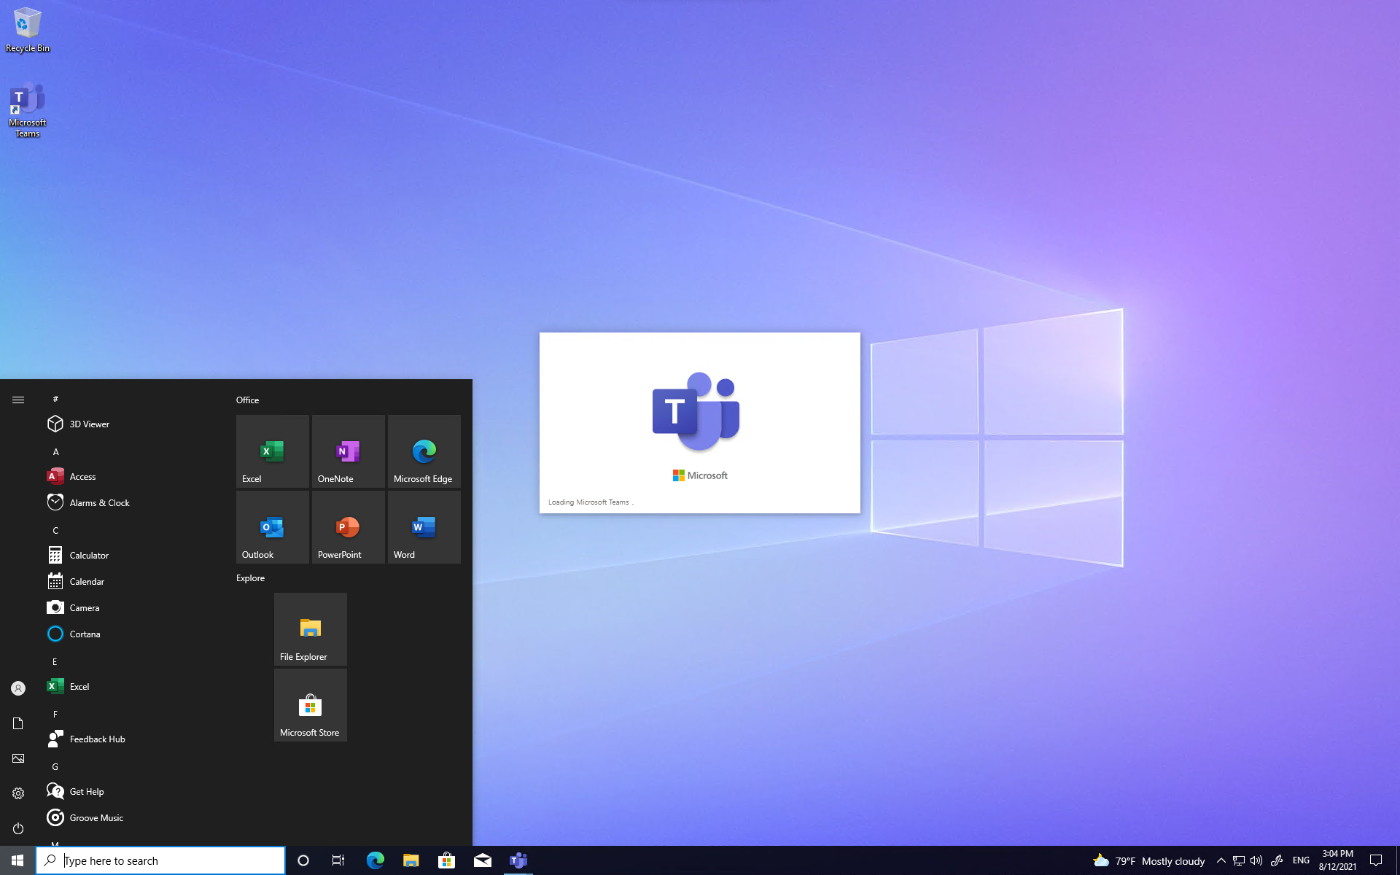Click the Teams splash loading window
Image resolution: width=1400 pixels, height=875 pixels.
700,422
